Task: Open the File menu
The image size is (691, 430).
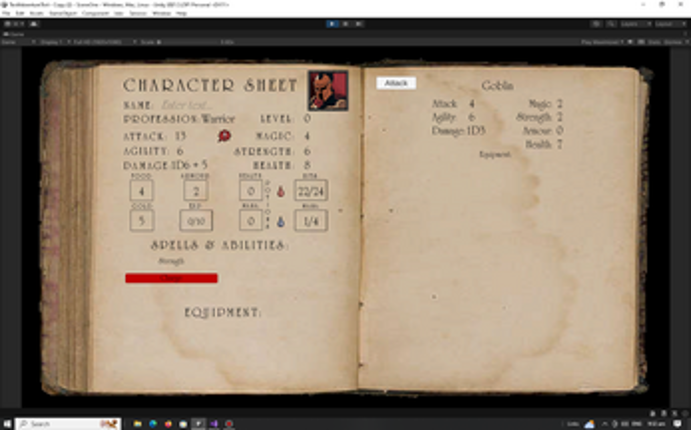Action: 6,13
